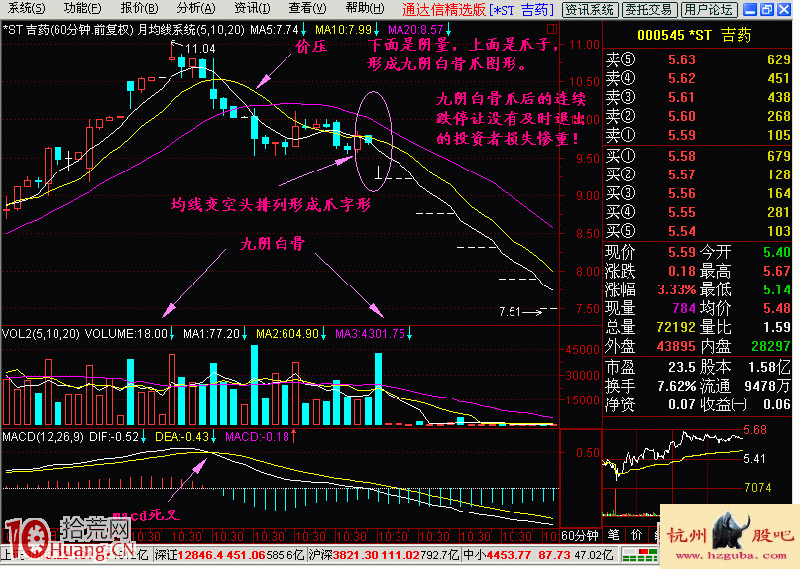Switch to the 笔 tab
800x569 pixels.
coord(614,535)
